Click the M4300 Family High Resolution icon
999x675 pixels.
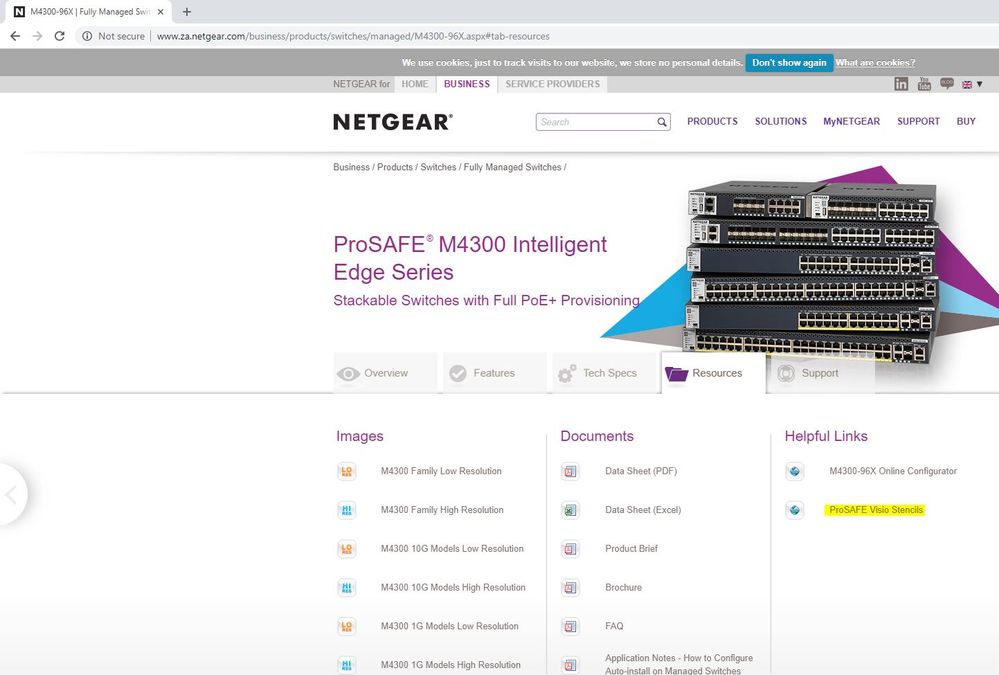(x=346, y=510)
